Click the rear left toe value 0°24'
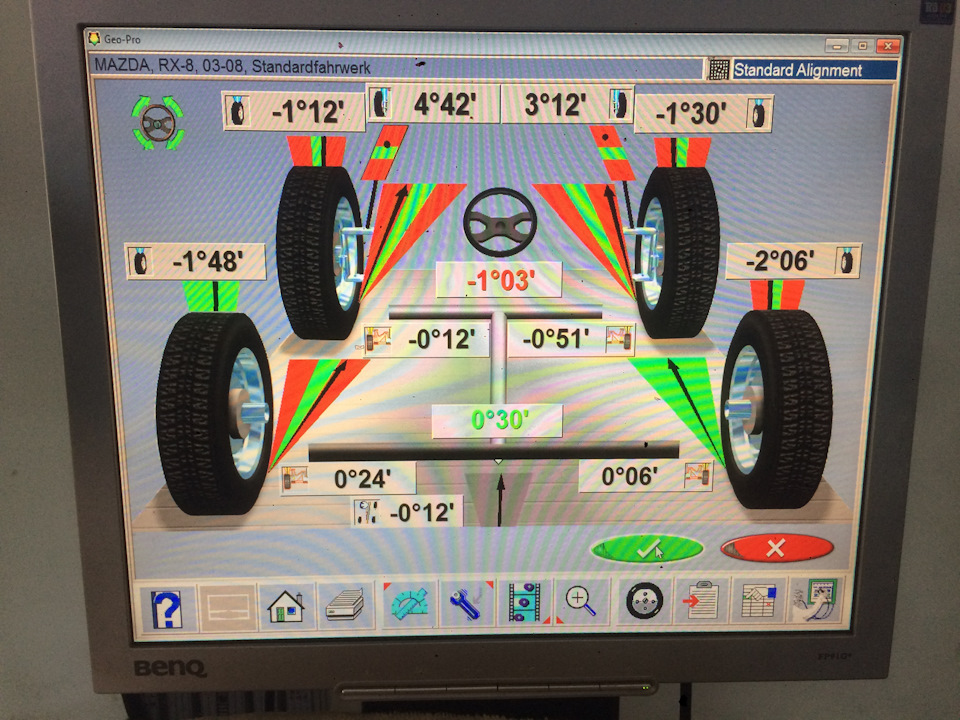The height and width of the screenshot is (720, 960). (x=362, y=479)
